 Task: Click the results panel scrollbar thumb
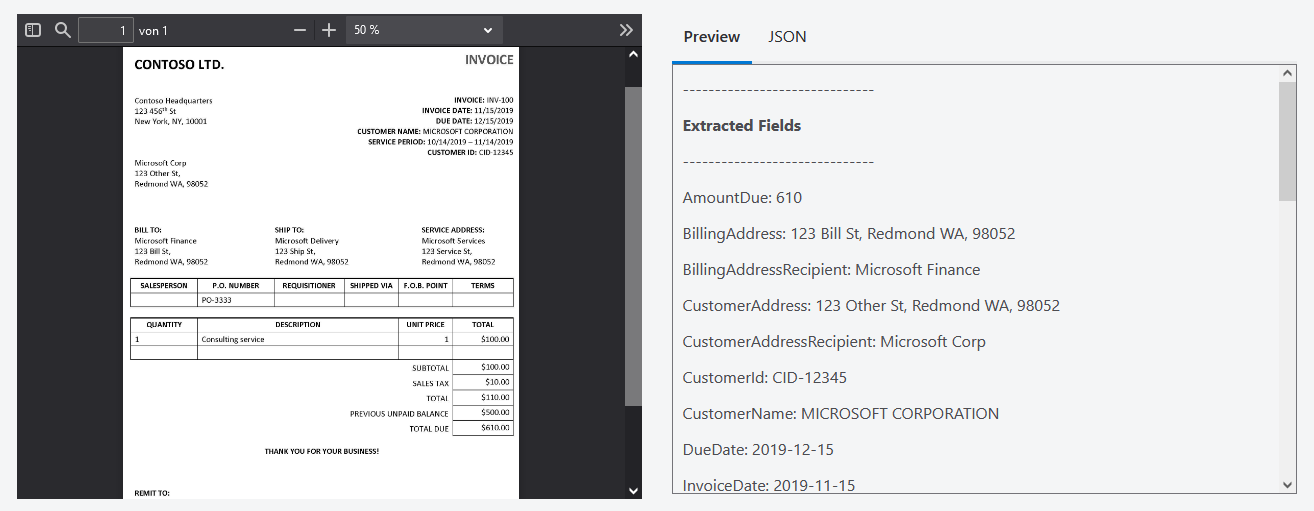click(1288, 141)
